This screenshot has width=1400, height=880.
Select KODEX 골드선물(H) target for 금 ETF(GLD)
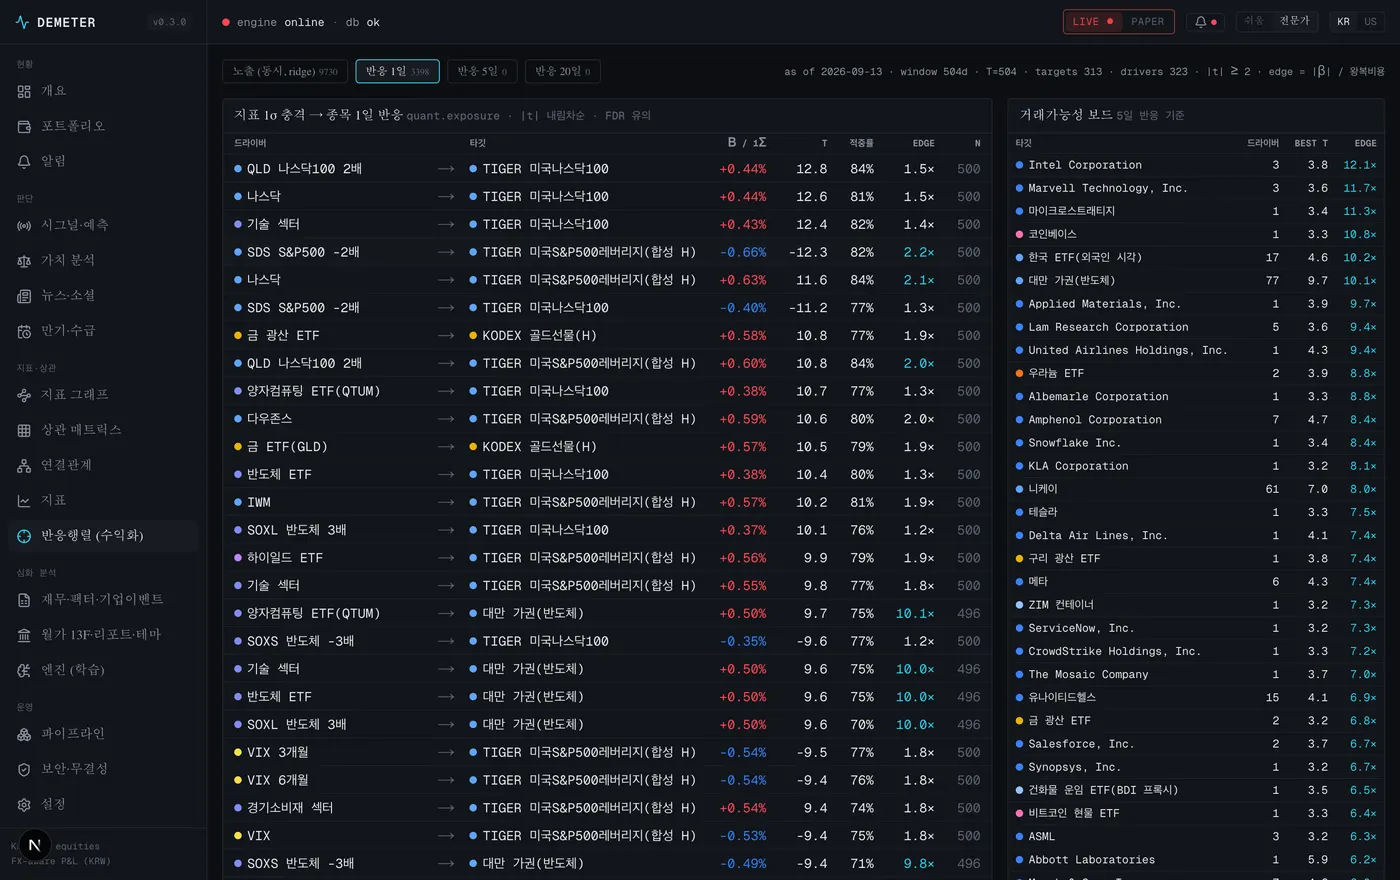click(x=539, y=447)
